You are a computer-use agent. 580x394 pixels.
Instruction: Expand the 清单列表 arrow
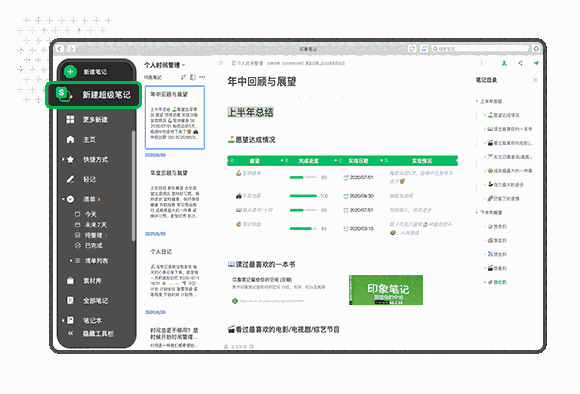click(71, 260)
